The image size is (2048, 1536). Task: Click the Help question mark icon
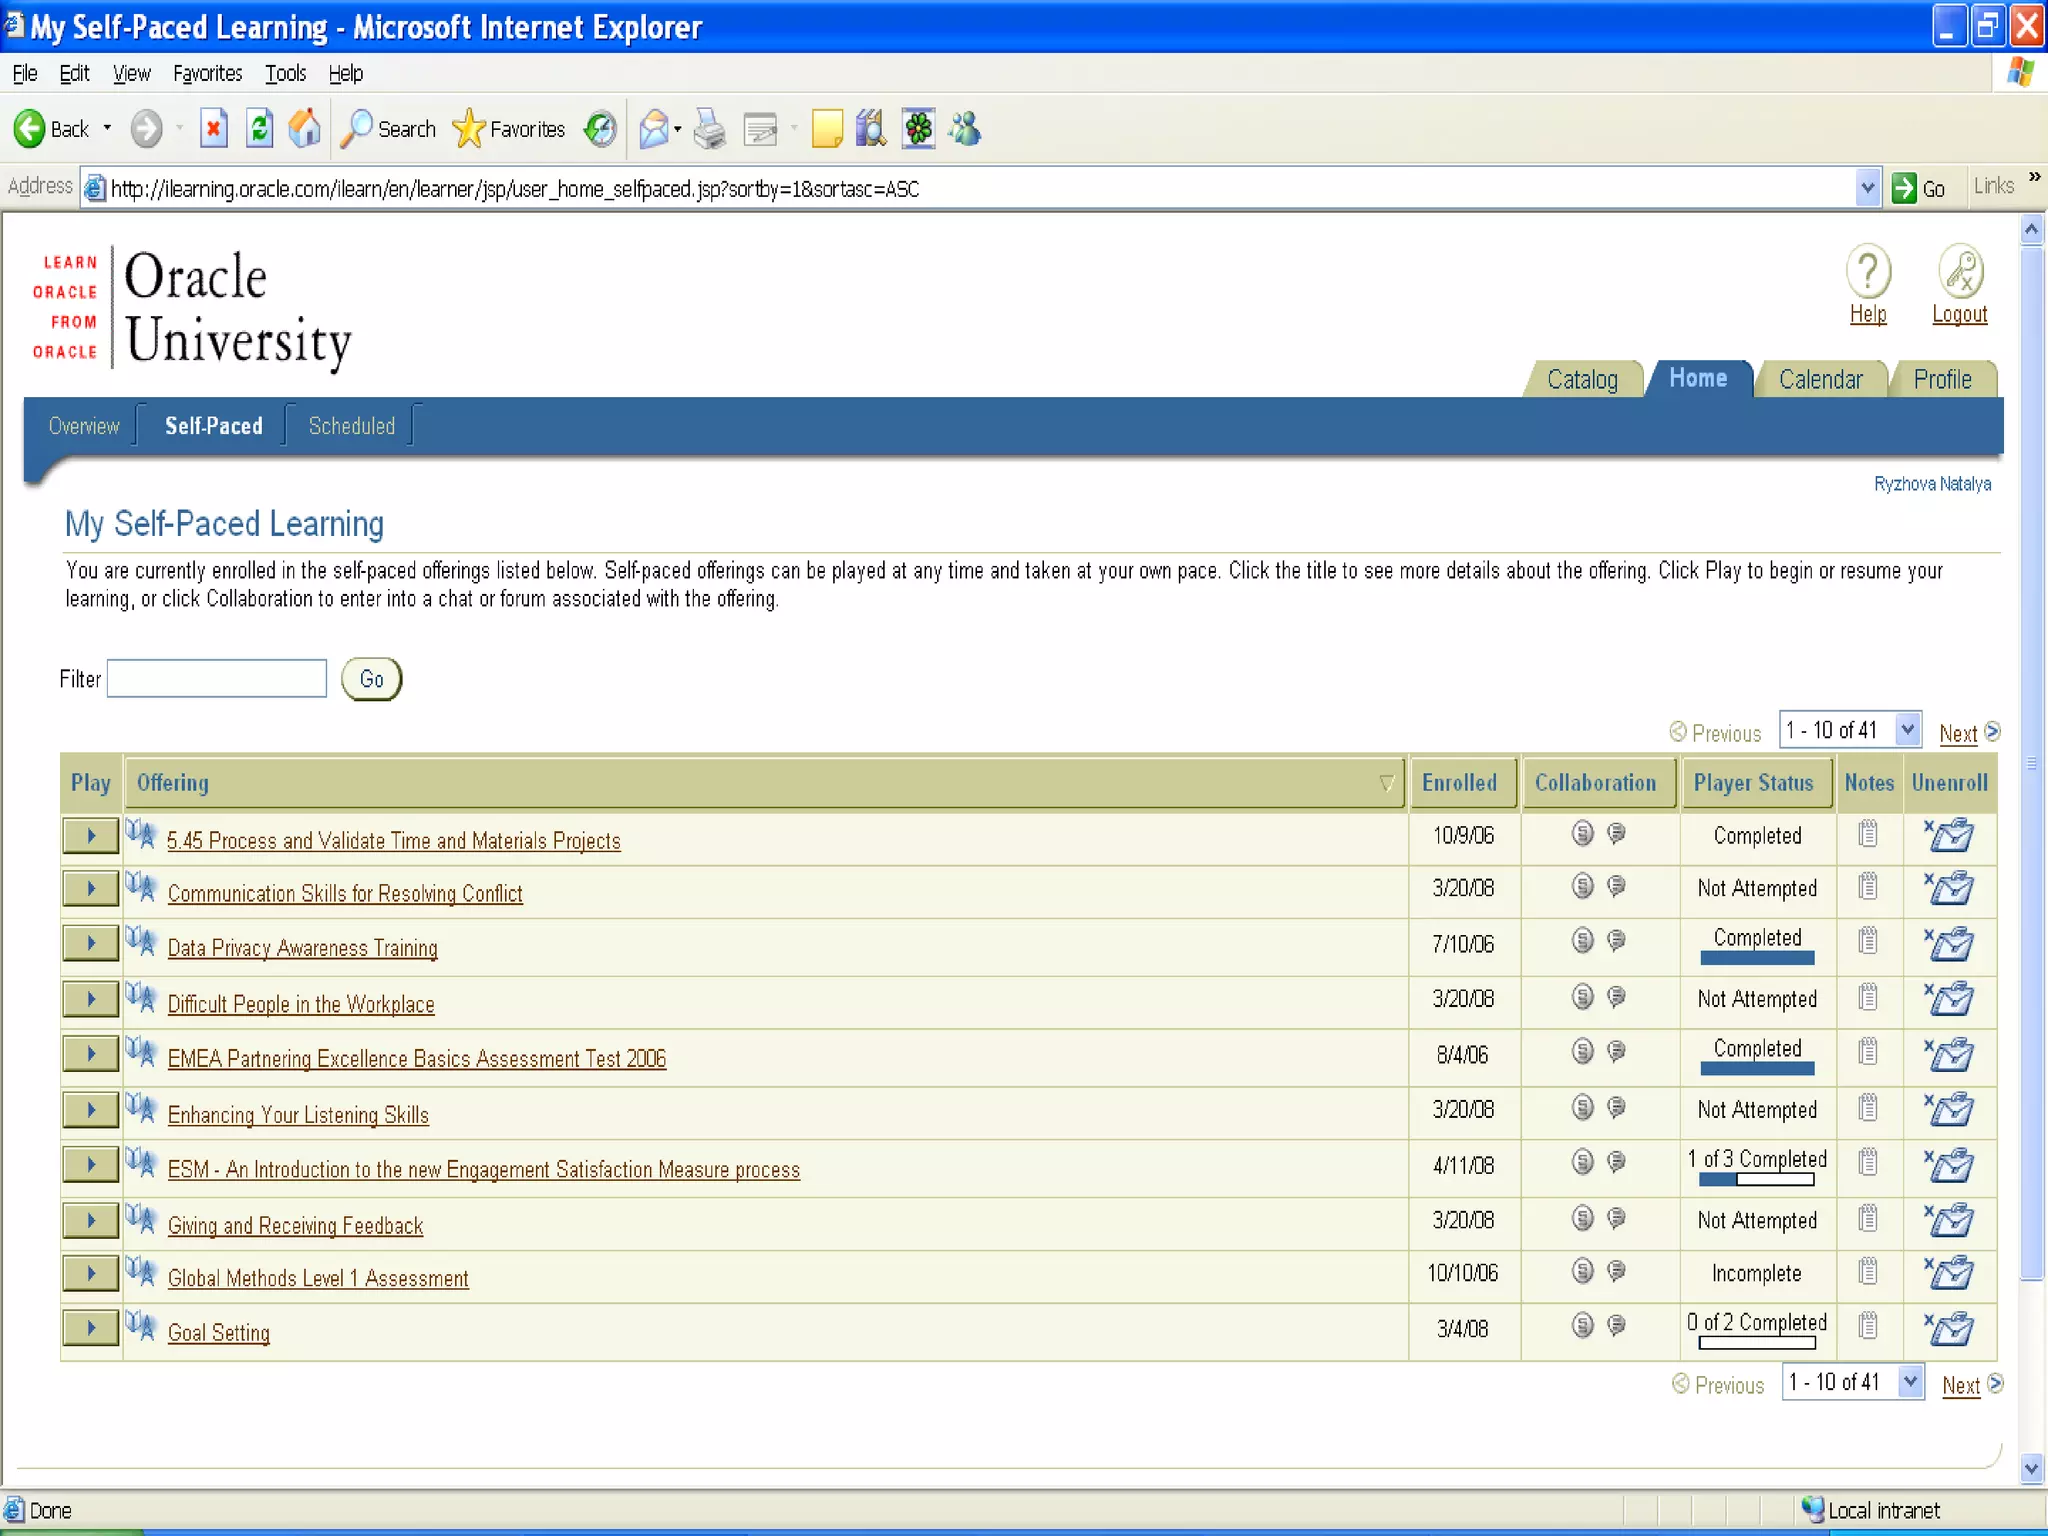1867,272
